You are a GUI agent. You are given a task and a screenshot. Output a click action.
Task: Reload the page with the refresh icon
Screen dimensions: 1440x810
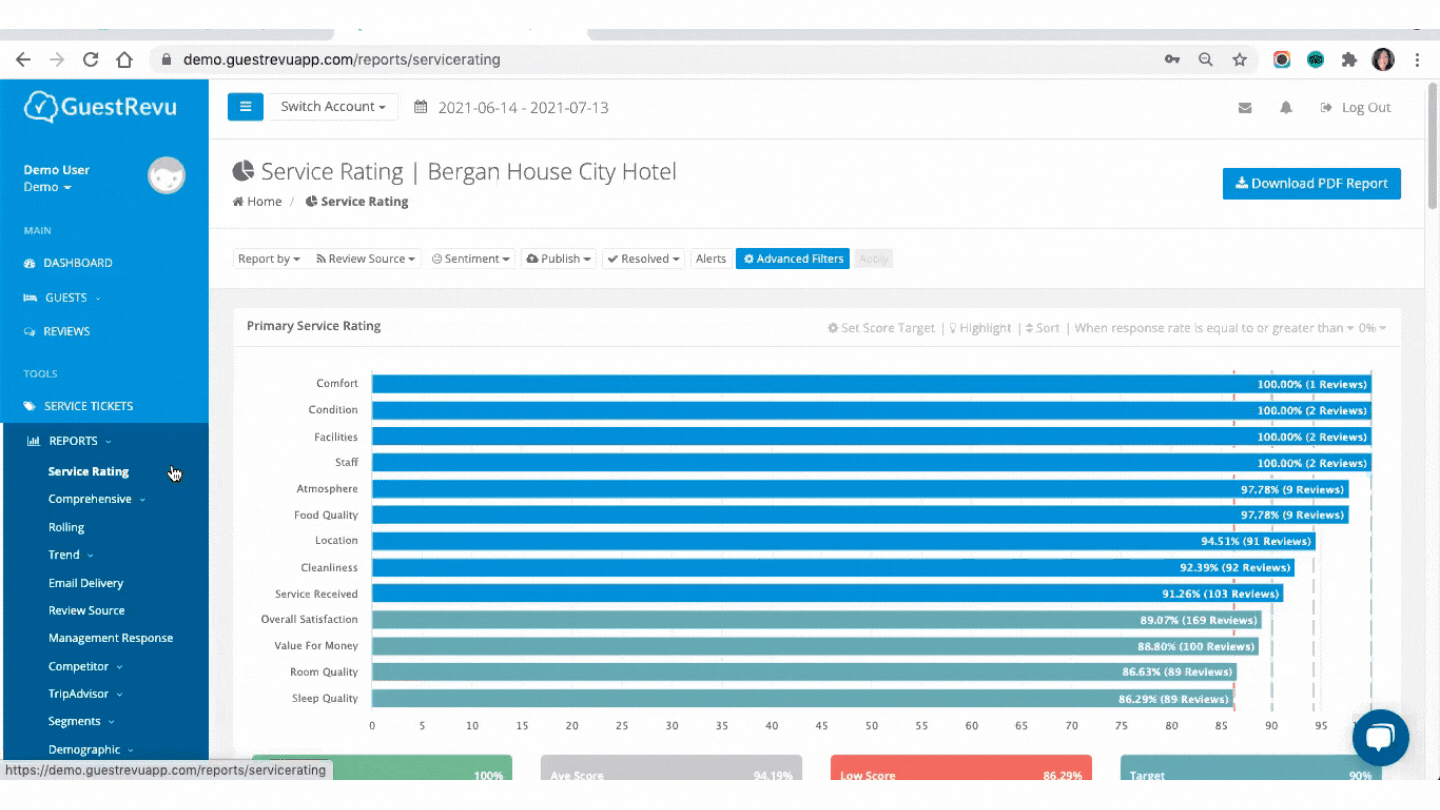tap(91, 60)
